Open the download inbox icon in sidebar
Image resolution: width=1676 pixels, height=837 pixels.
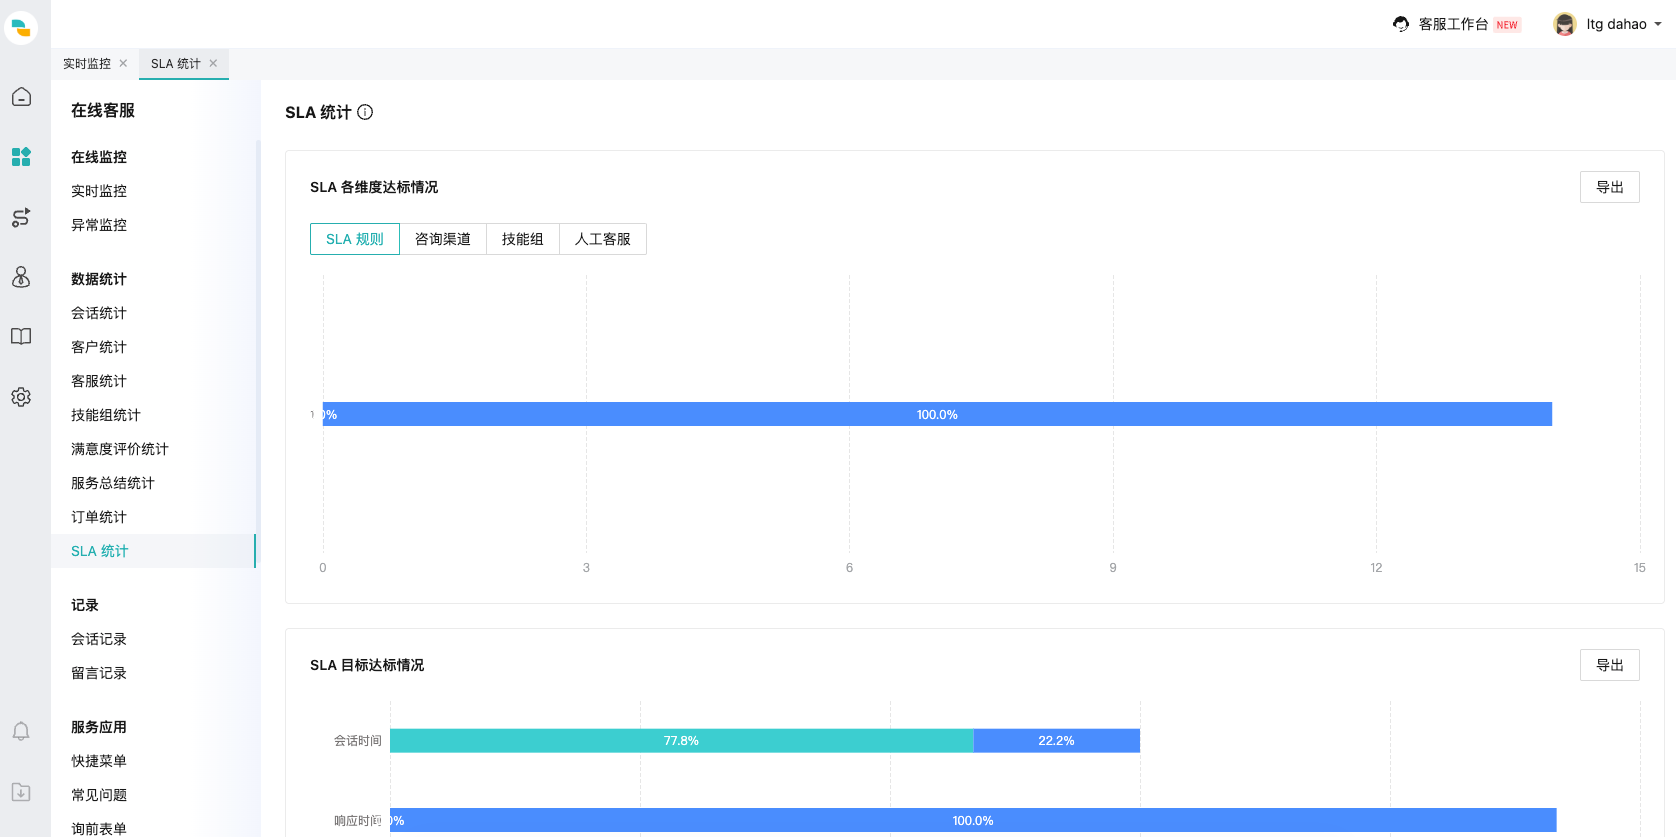pos(21,792)
